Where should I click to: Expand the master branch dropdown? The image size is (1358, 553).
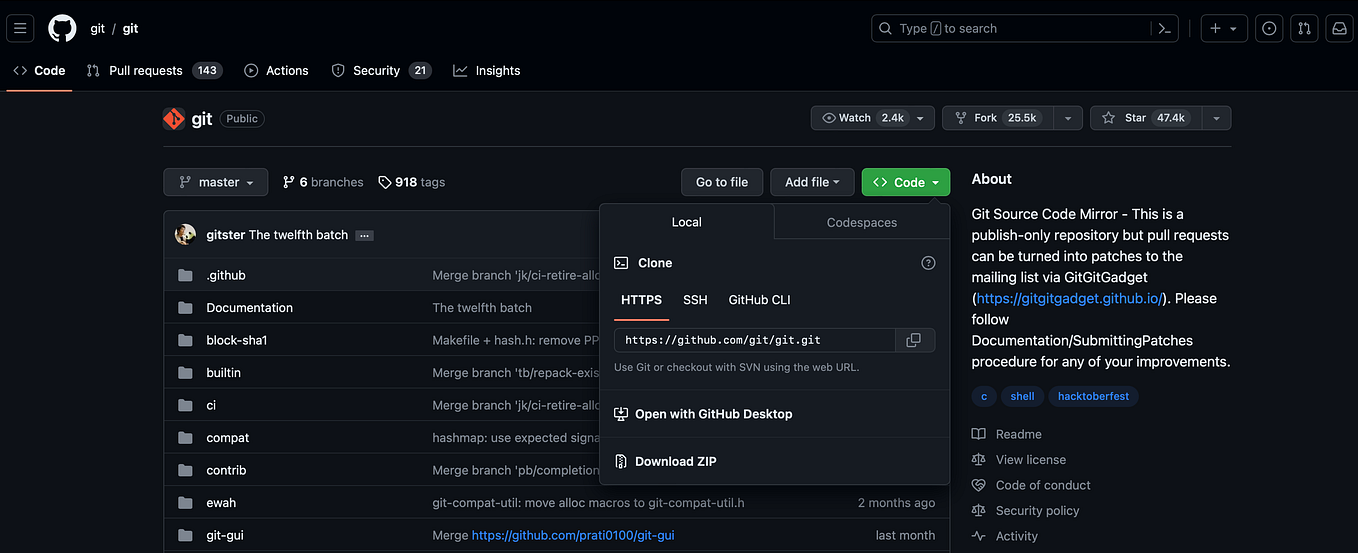click(x=216, y=182)
